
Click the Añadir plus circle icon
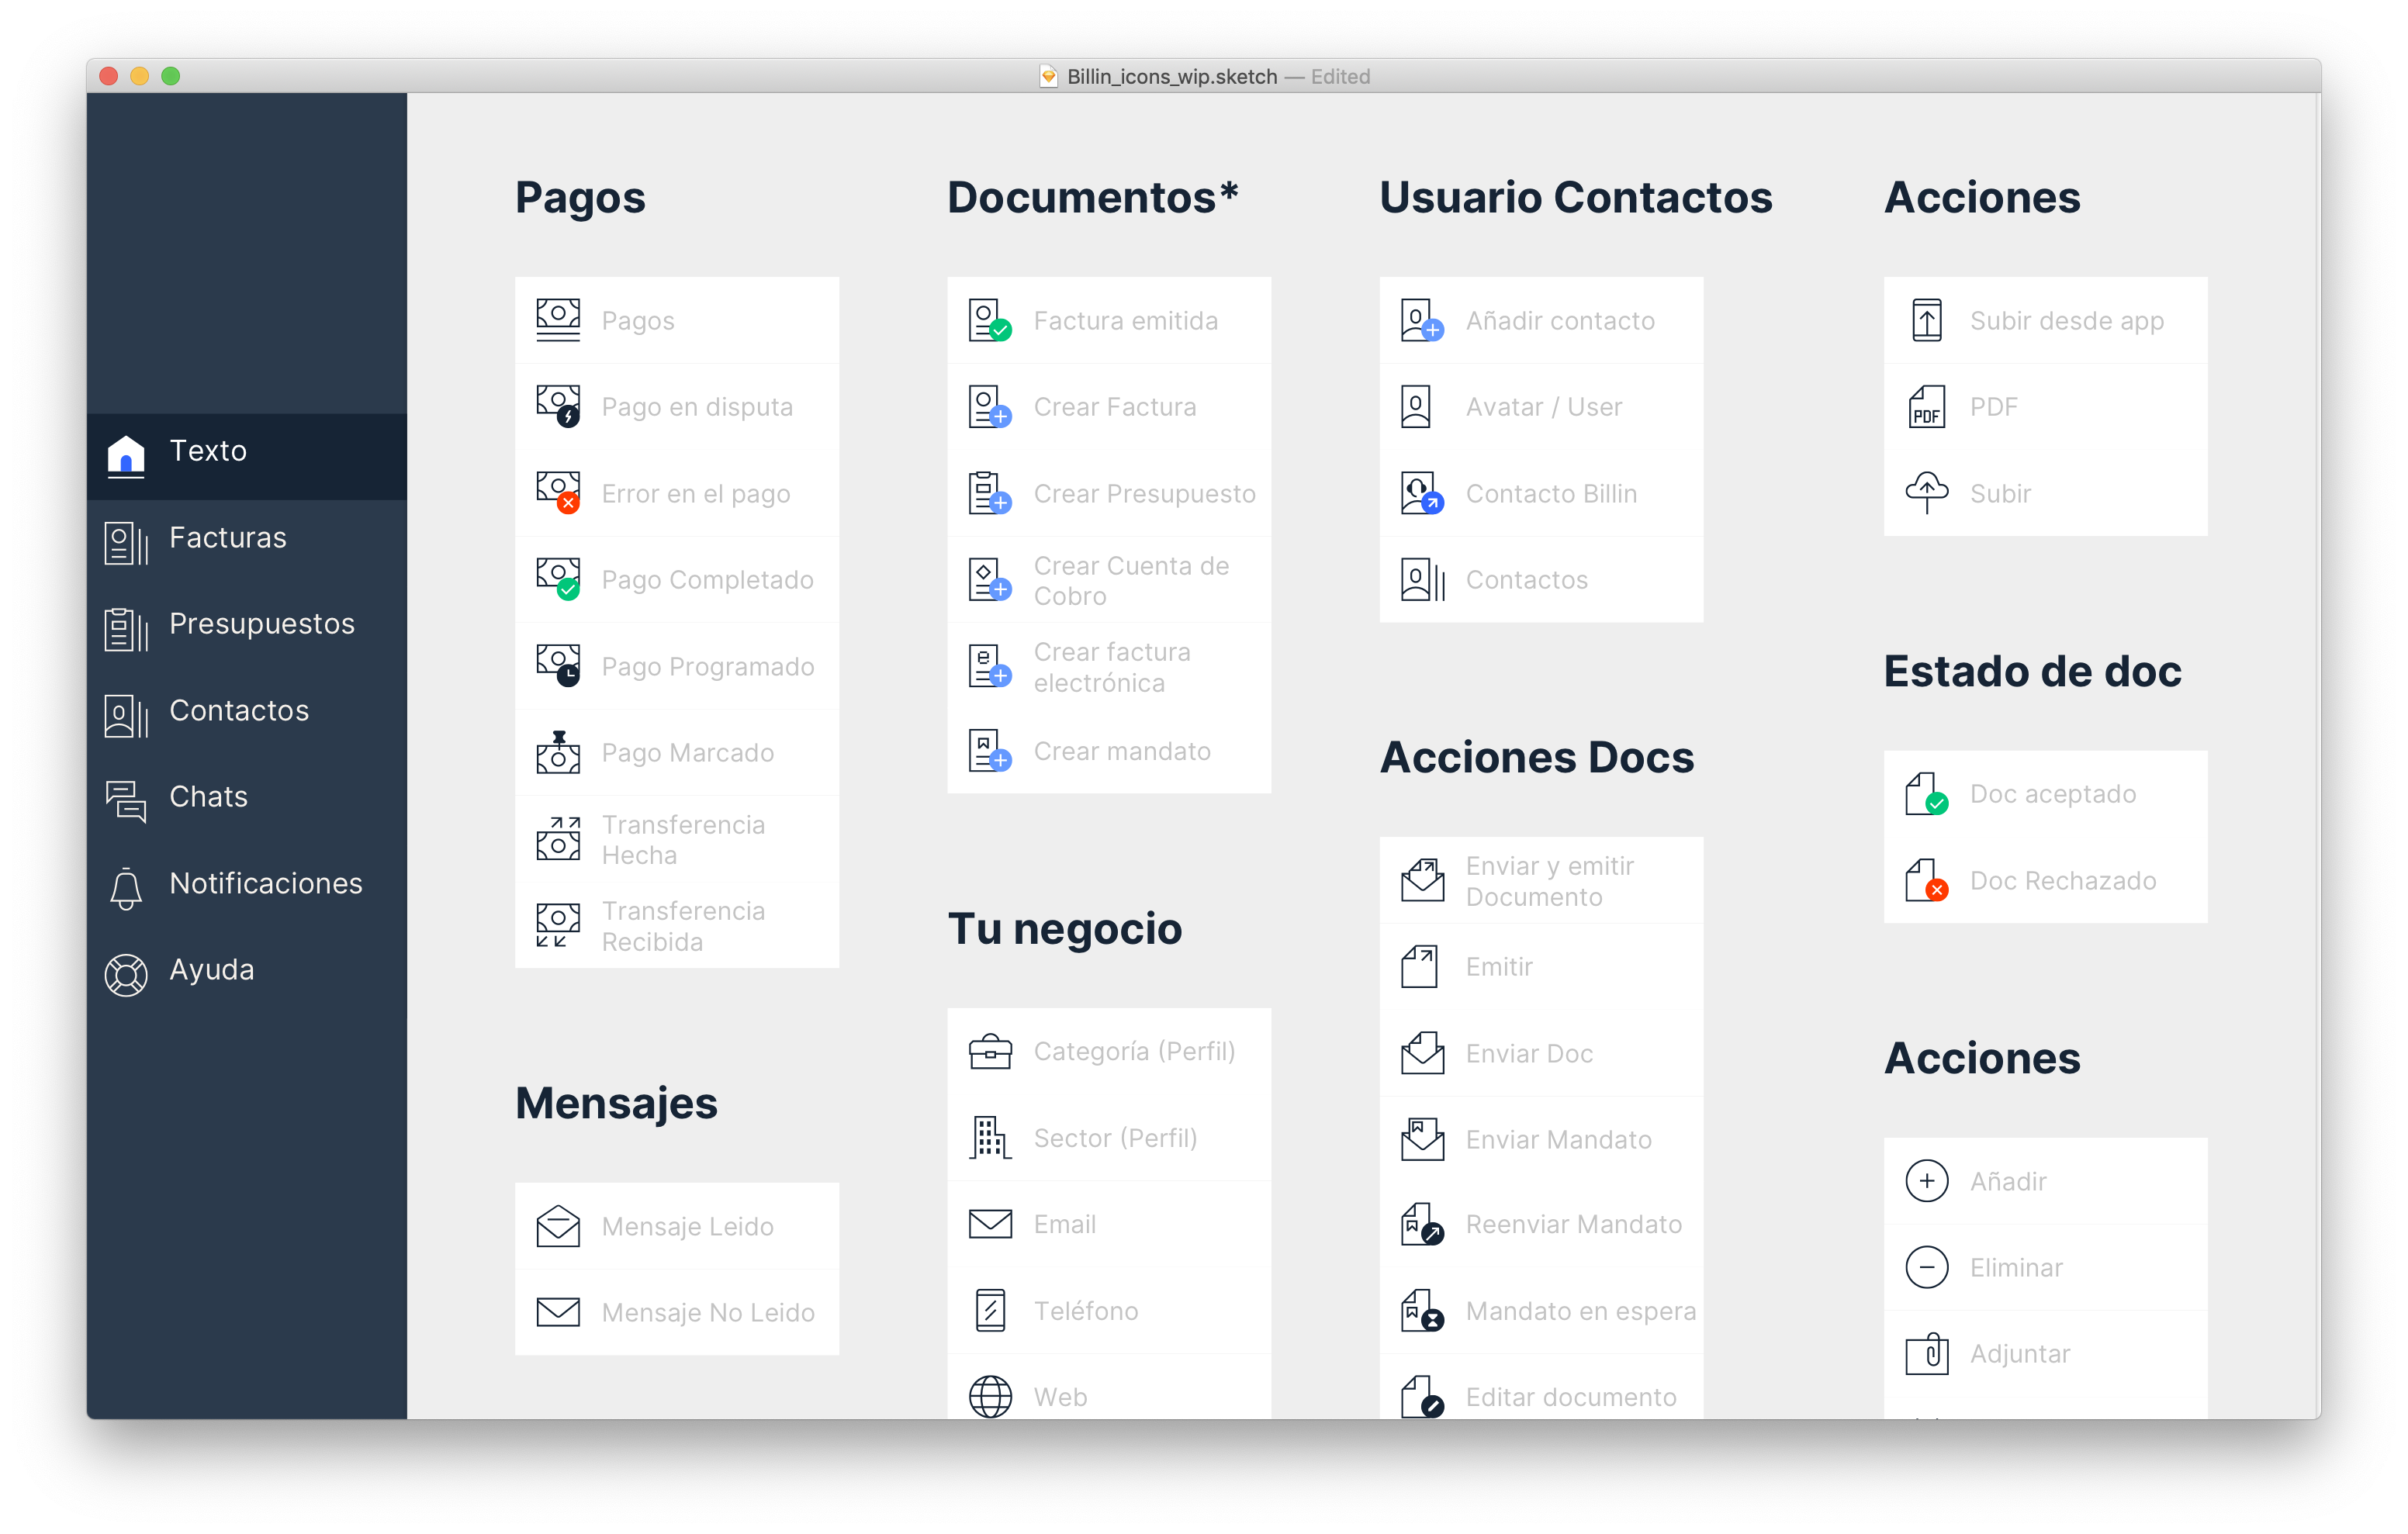pyautogui.click(x=1926, y=1181)
